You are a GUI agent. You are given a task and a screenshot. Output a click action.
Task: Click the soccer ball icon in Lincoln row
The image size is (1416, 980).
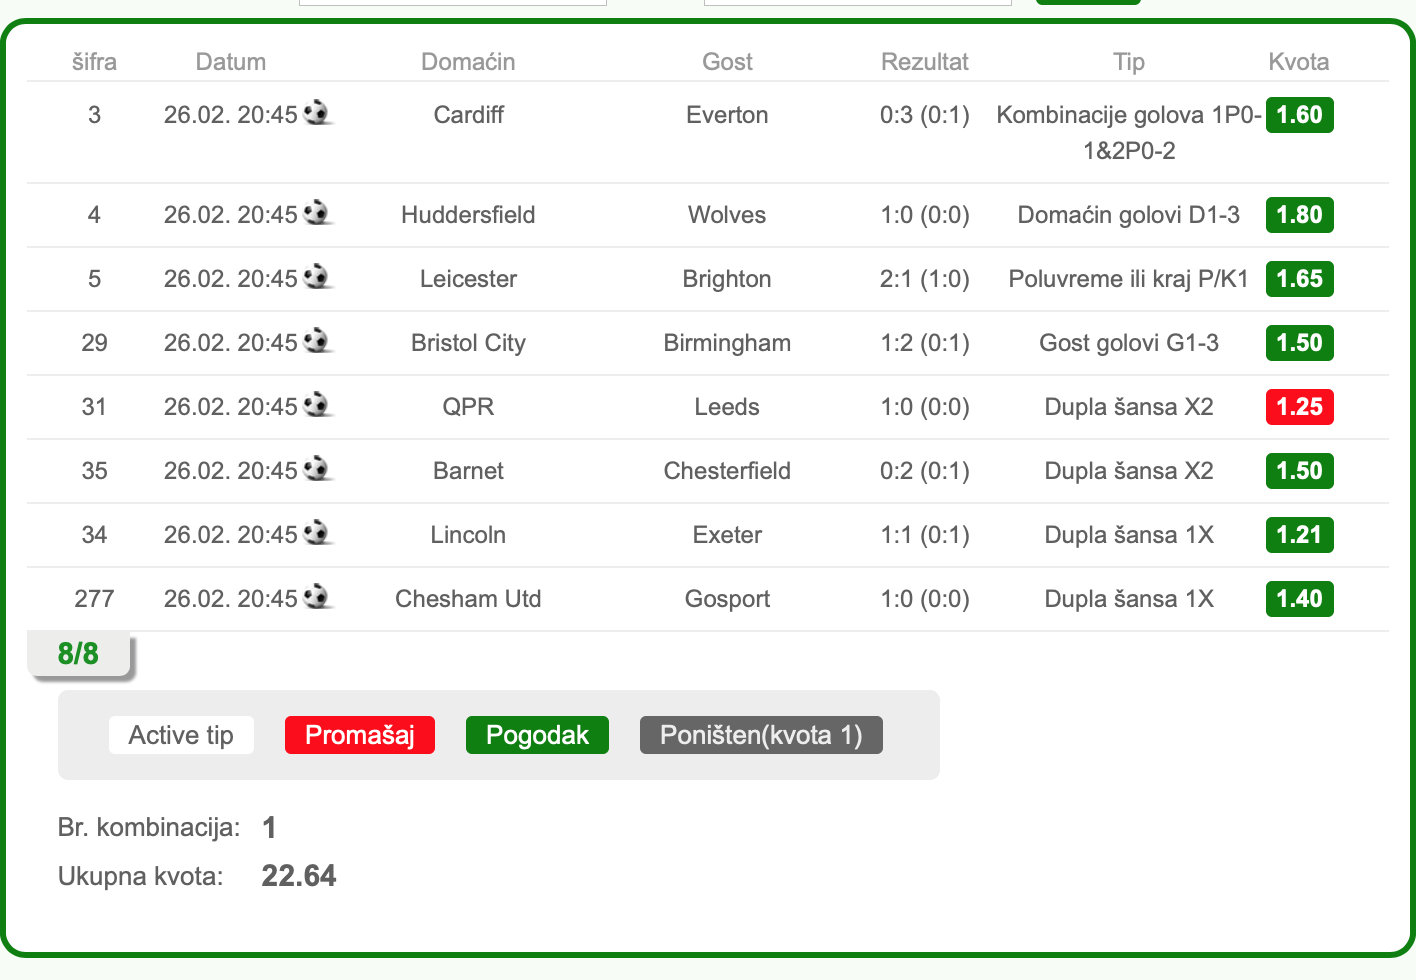click(317, 532)
